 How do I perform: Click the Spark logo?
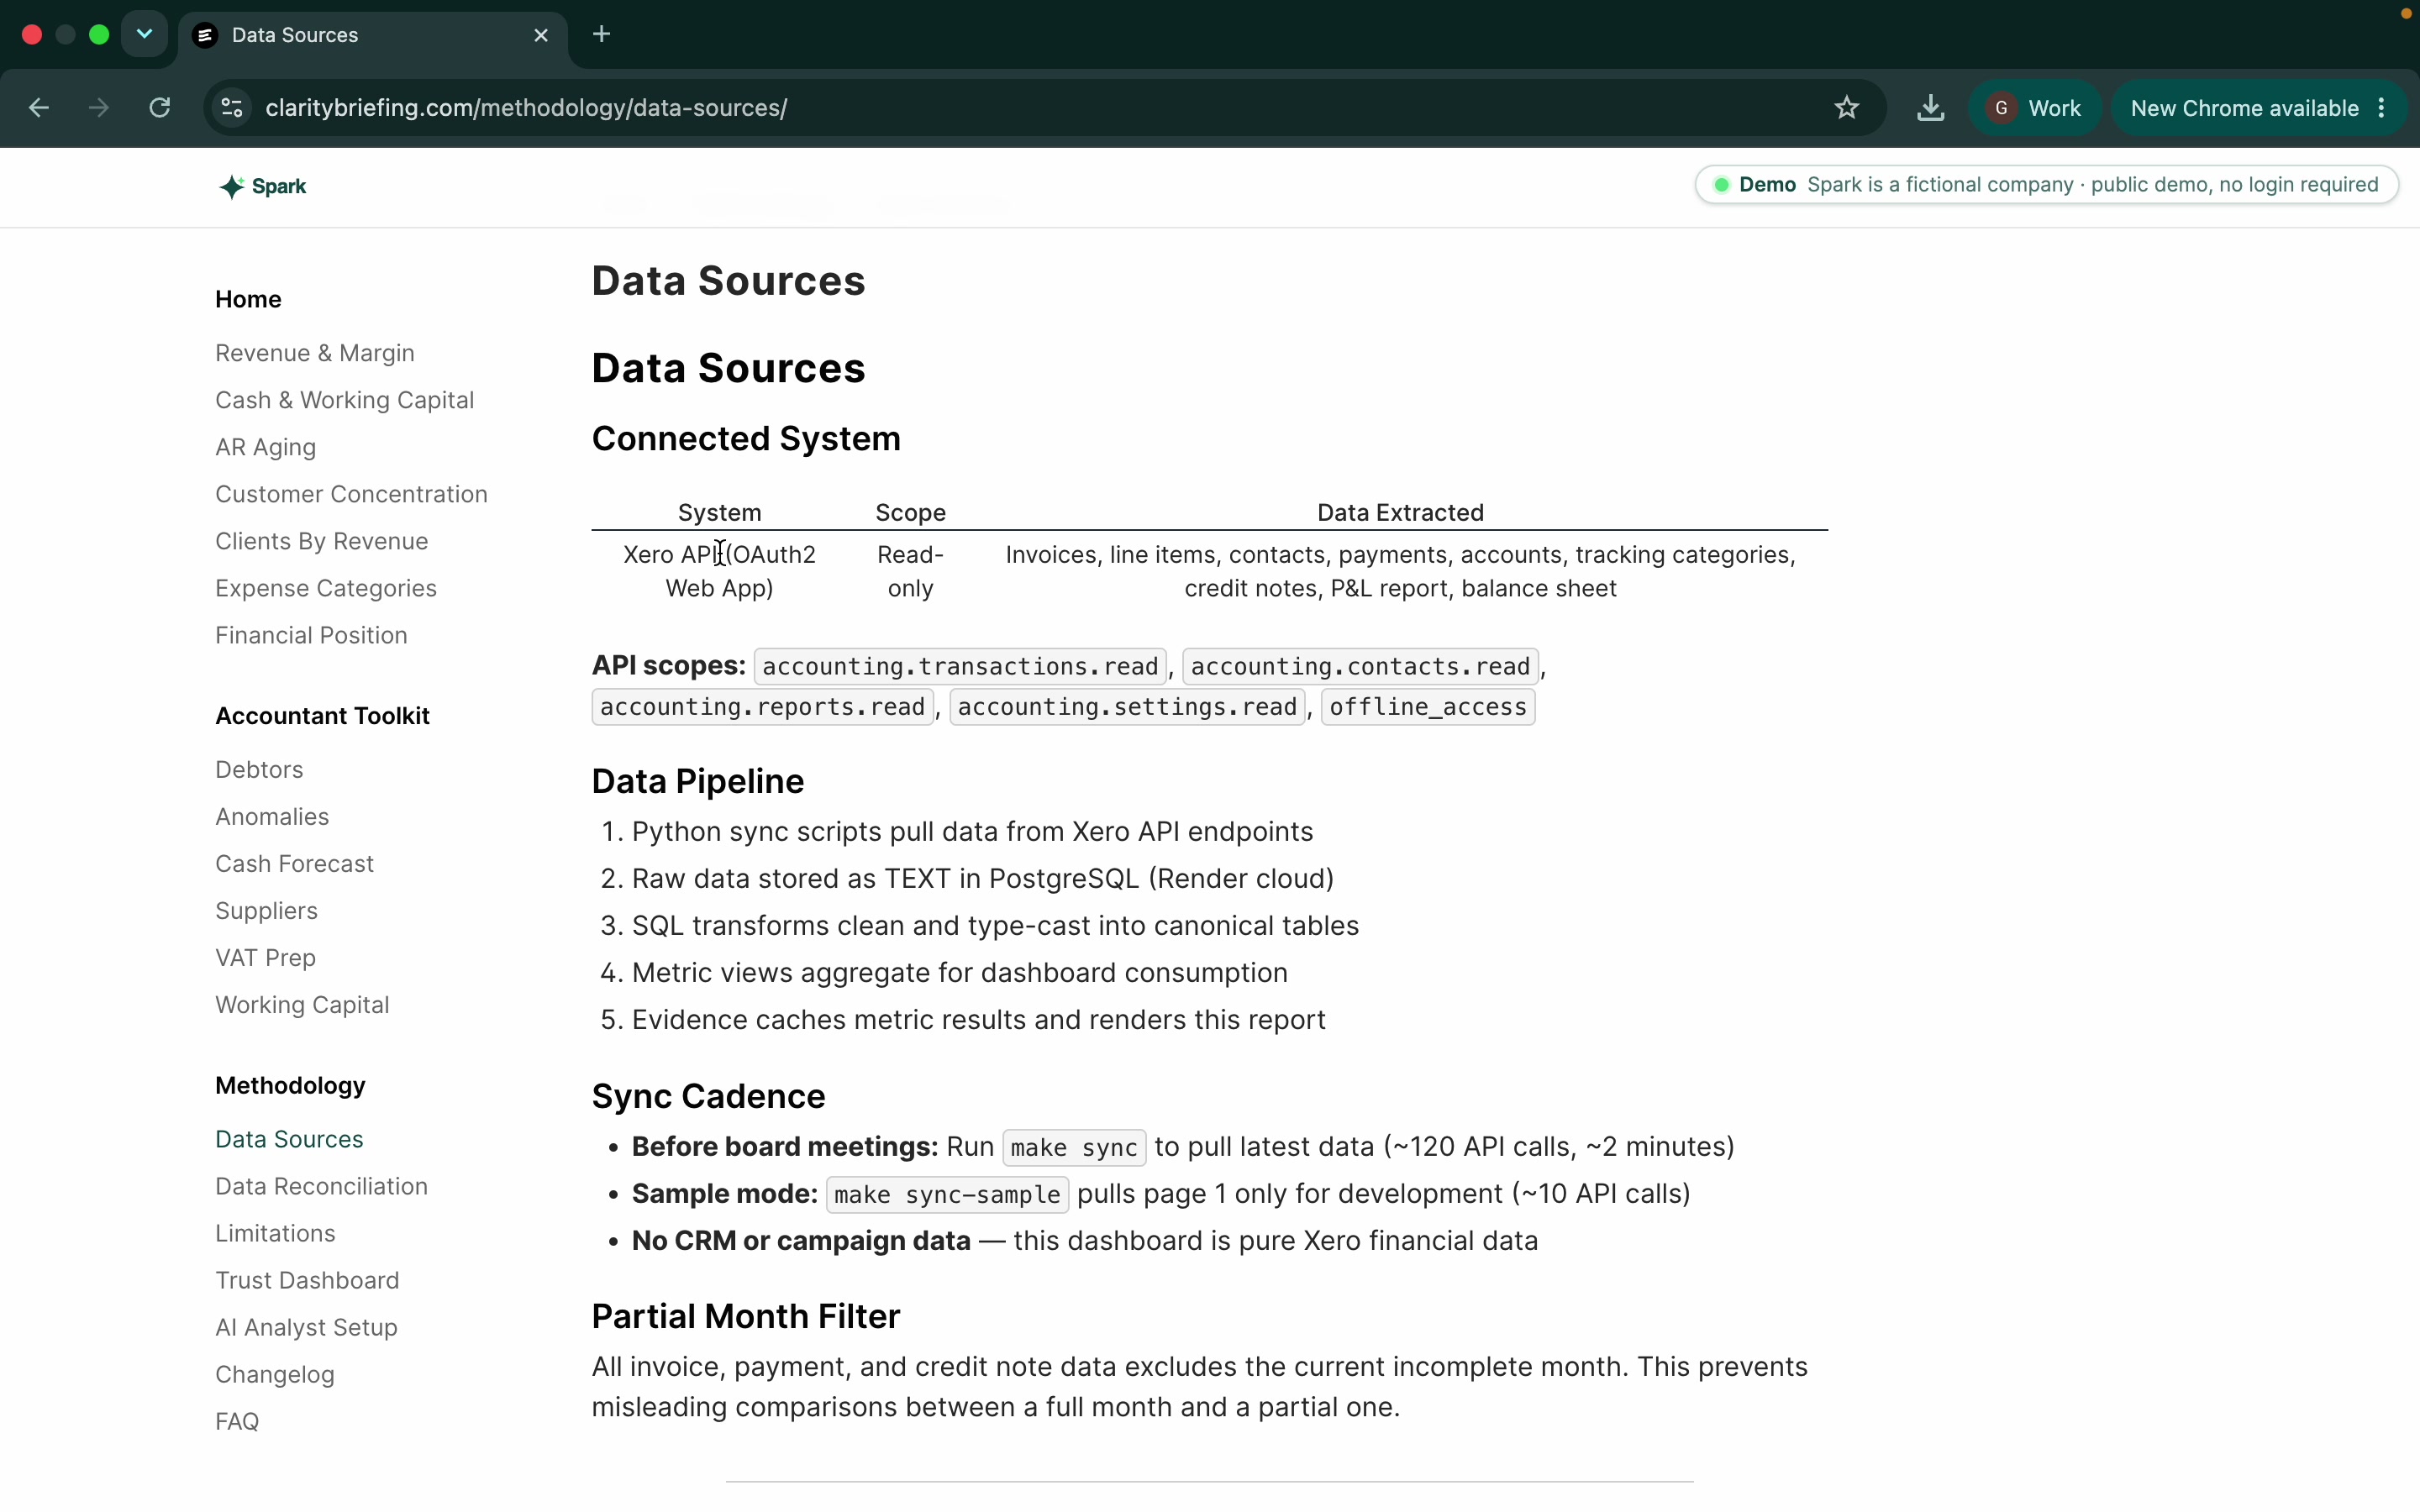point(262,187)
